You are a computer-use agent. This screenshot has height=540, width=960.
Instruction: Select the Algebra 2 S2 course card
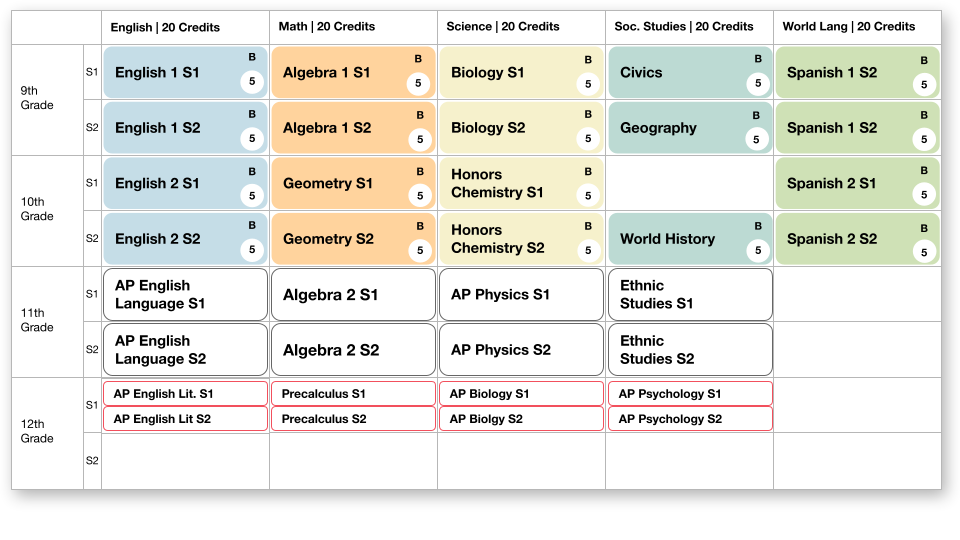[353, 350]
